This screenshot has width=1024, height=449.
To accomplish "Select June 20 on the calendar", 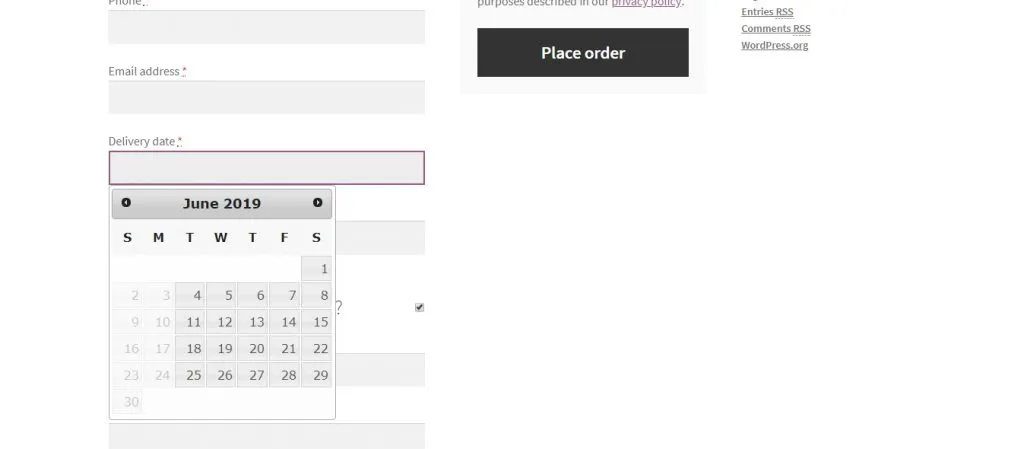I will [x=253, y=348].
